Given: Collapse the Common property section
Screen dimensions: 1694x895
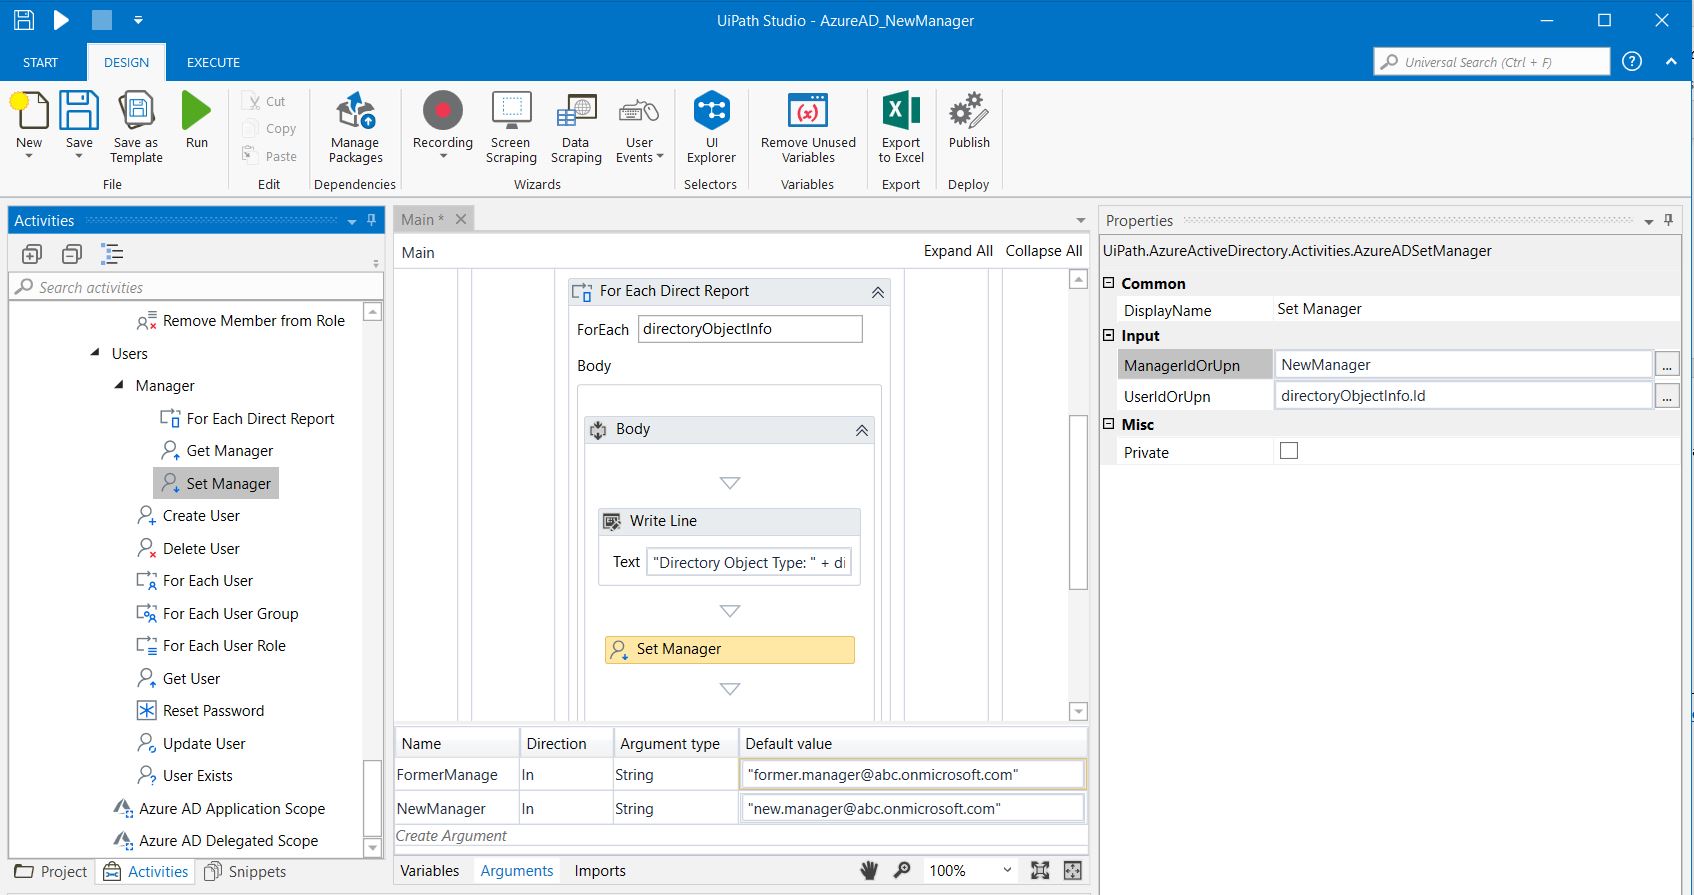Looking at the screenshot, I should tap(1108, 283).
